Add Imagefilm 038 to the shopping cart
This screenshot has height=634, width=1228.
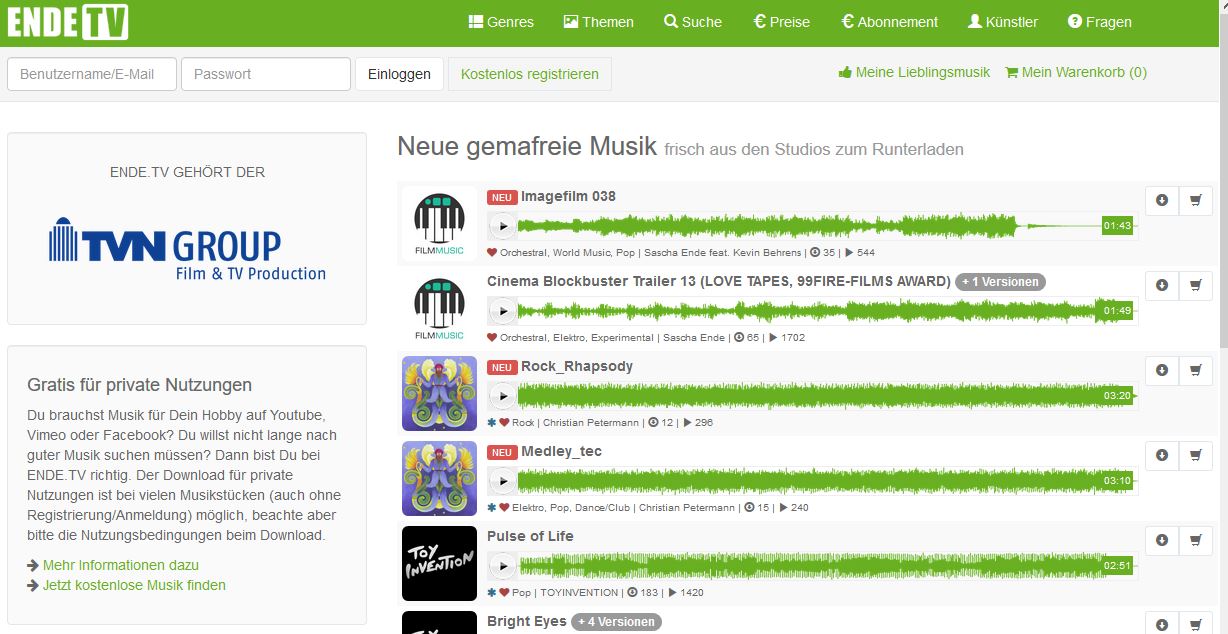point(1195,200)
